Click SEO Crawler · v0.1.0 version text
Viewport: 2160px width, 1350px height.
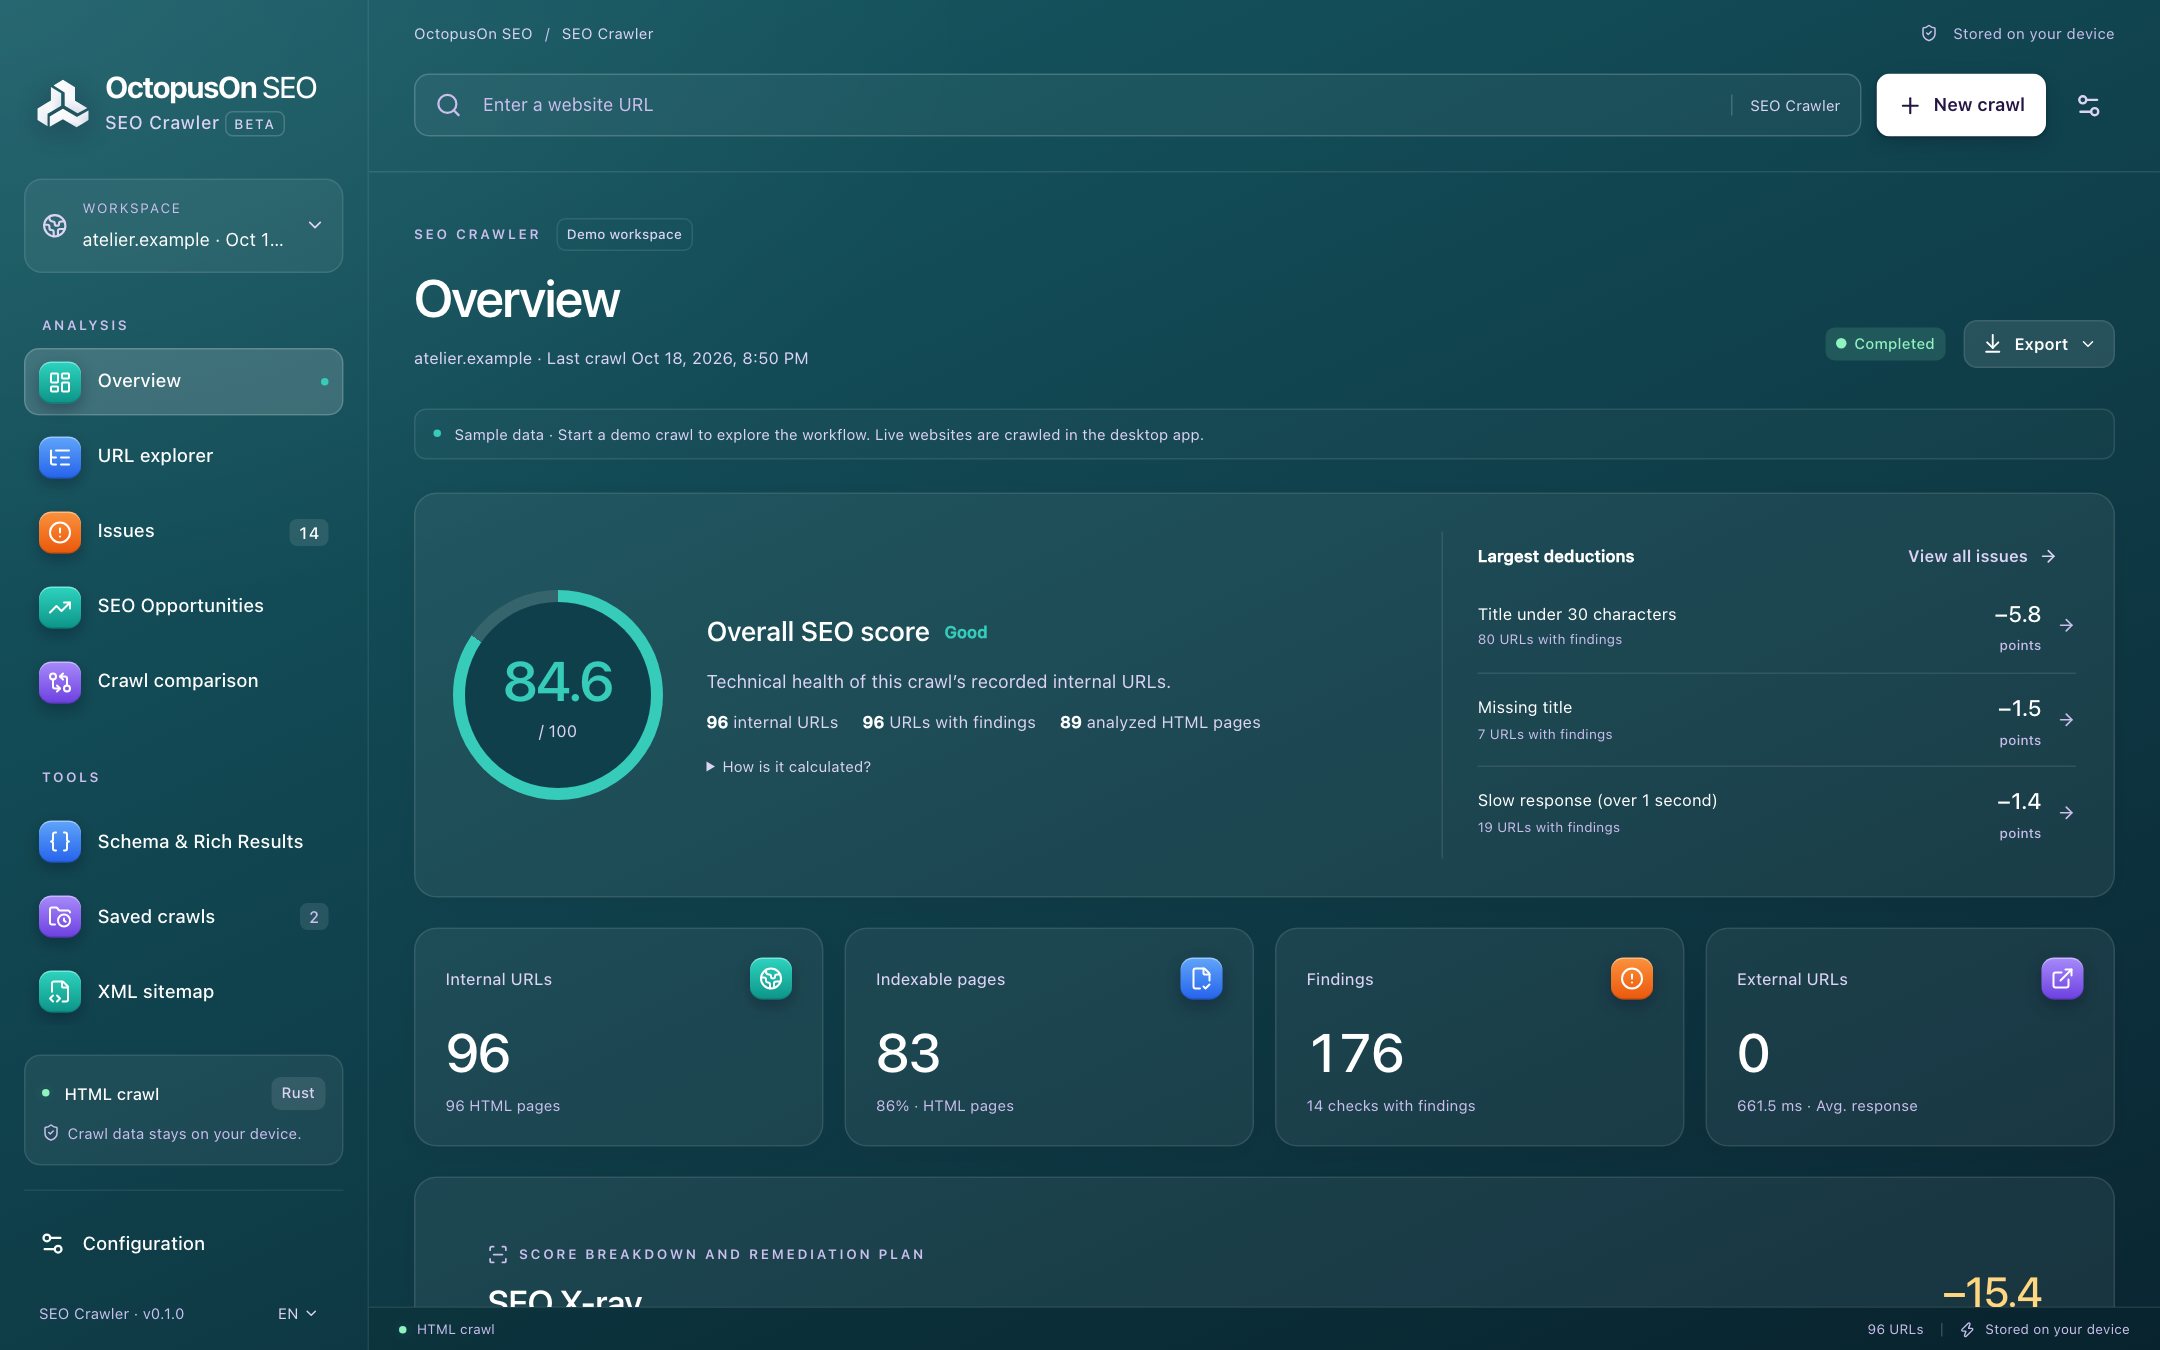click(x=112, y=1314)
